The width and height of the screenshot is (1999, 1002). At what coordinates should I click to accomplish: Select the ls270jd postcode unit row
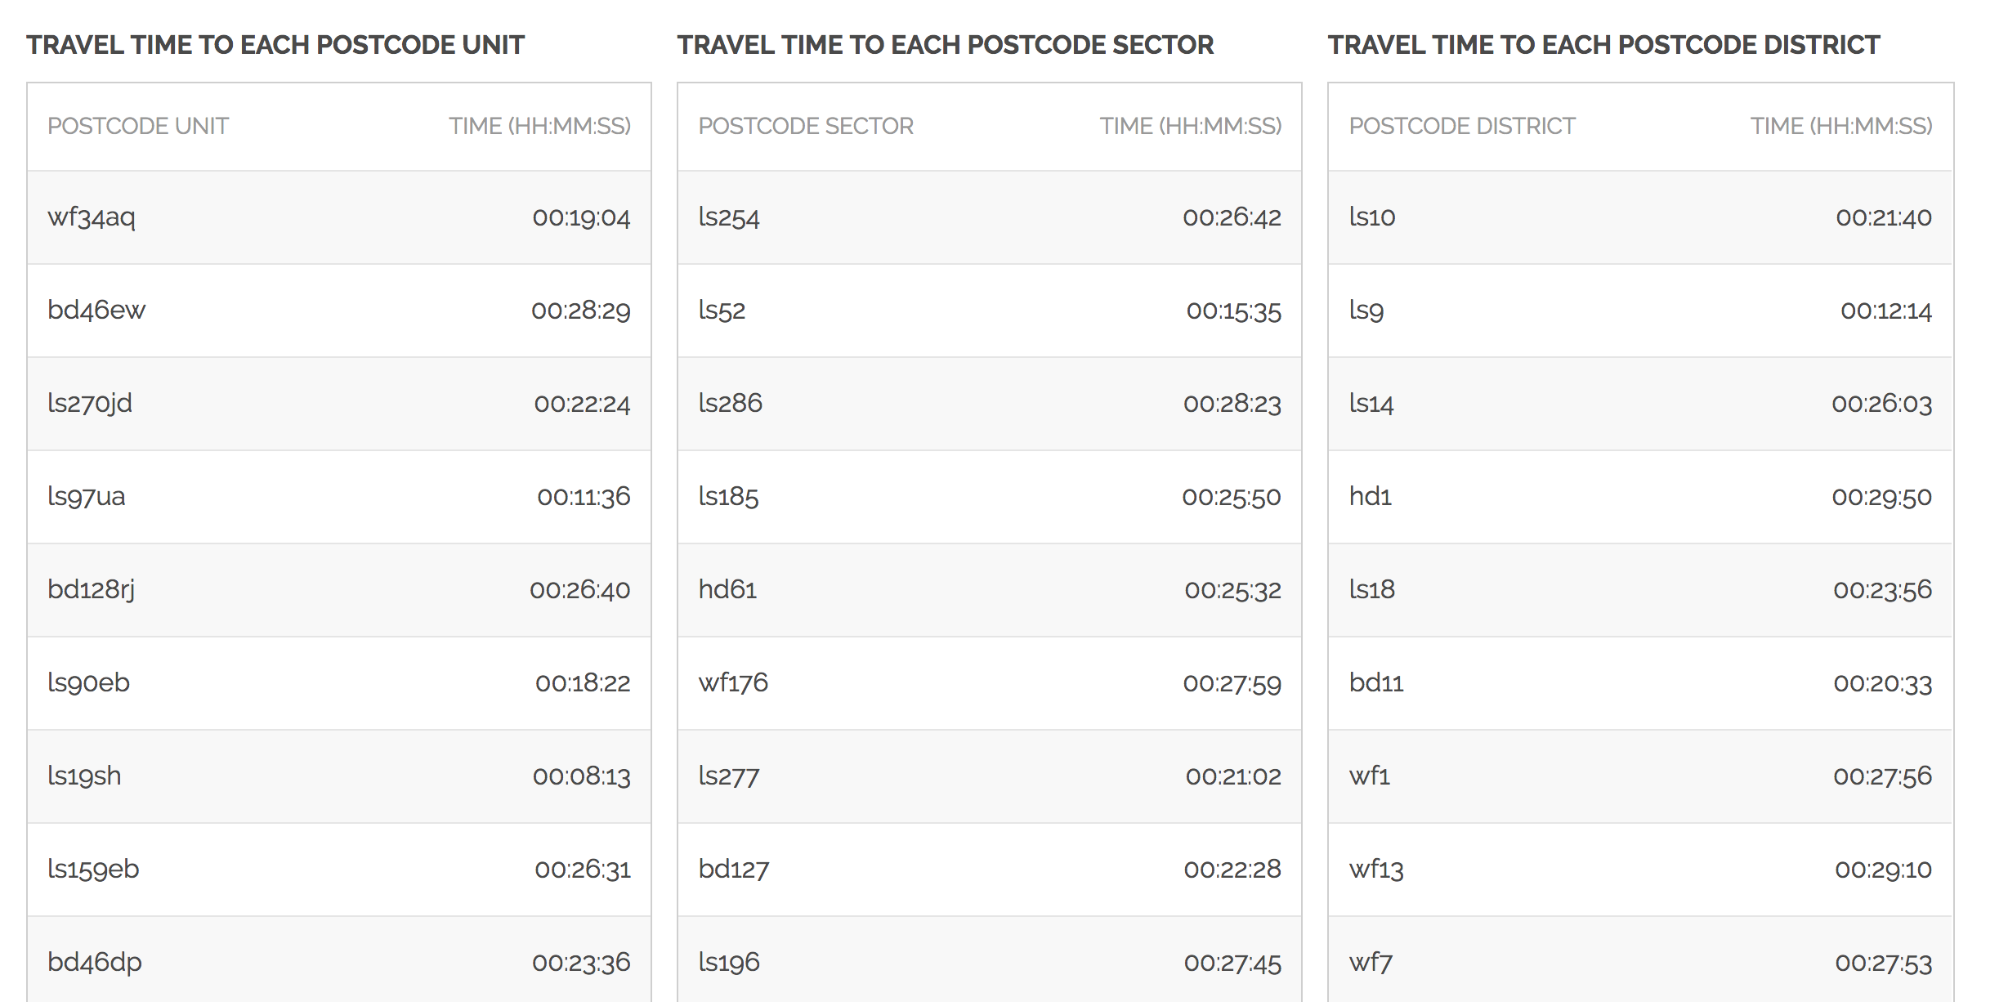coord(339,403)
